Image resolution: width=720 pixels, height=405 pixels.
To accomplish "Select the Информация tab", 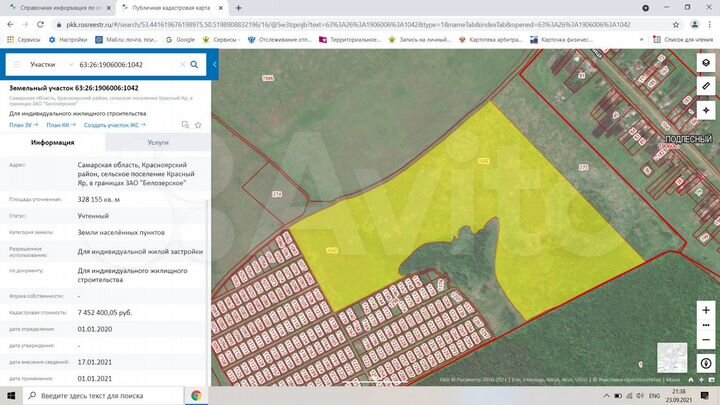I will (52, 143).
